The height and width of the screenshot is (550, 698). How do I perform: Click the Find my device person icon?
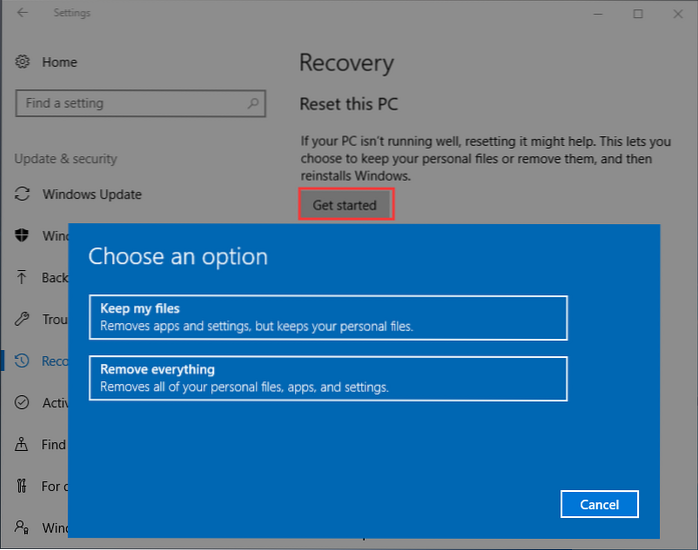click(x=23, y=444)
